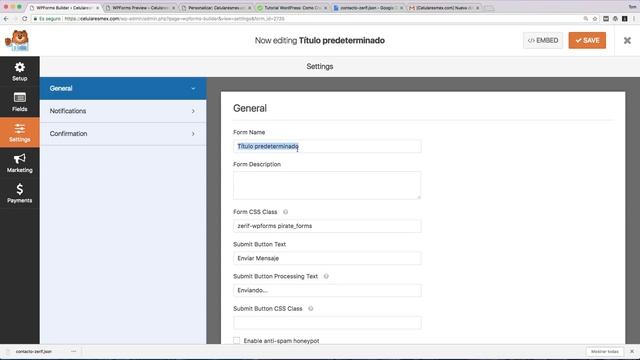Open the Marketing megaphone panel
640x360 pixels.
[x=20, y=163]
